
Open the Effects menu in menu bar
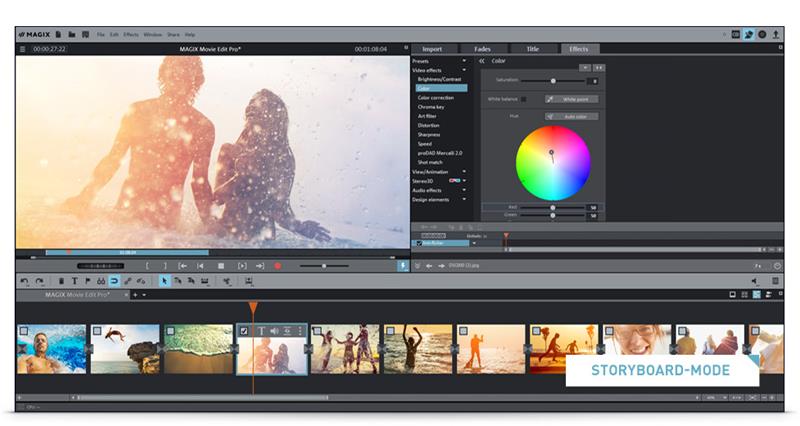[x=131, y=34]
